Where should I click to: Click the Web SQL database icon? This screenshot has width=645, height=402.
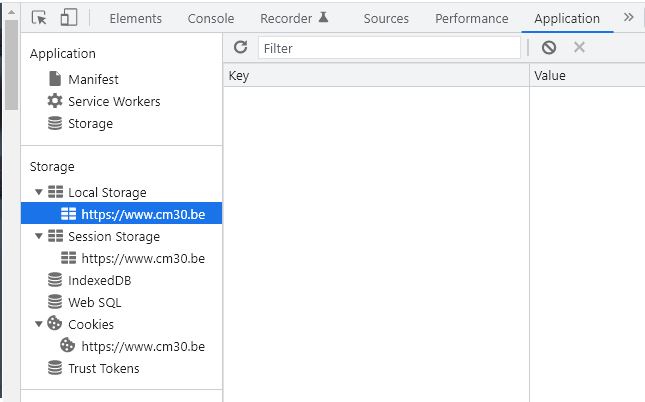(x=55, y=302)
